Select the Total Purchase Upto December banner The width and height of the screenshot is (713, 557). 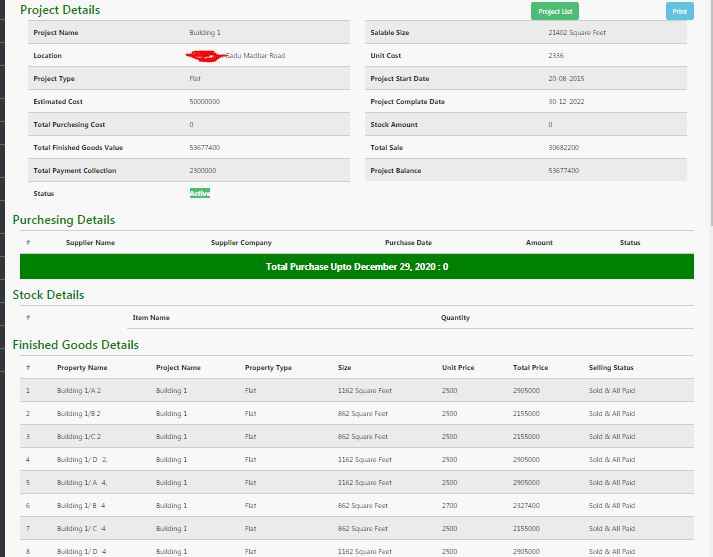coord(356,267)
